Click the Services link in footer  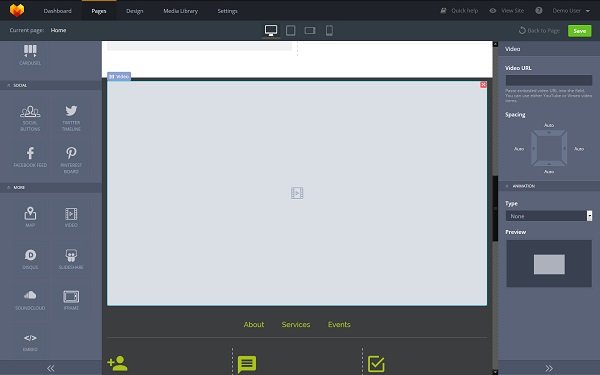point(296,324)
